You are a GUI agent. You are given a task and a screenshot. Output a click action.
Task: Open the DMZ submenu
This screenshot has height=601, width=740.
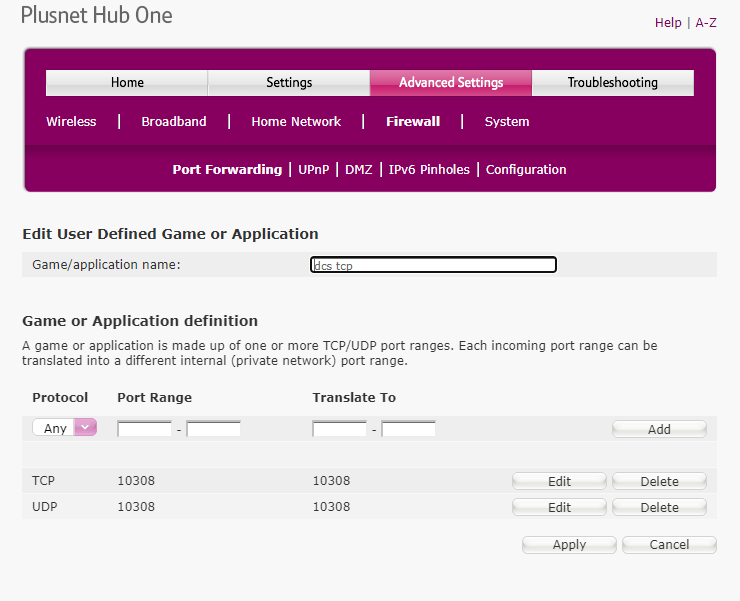click(x=359, y=169)
